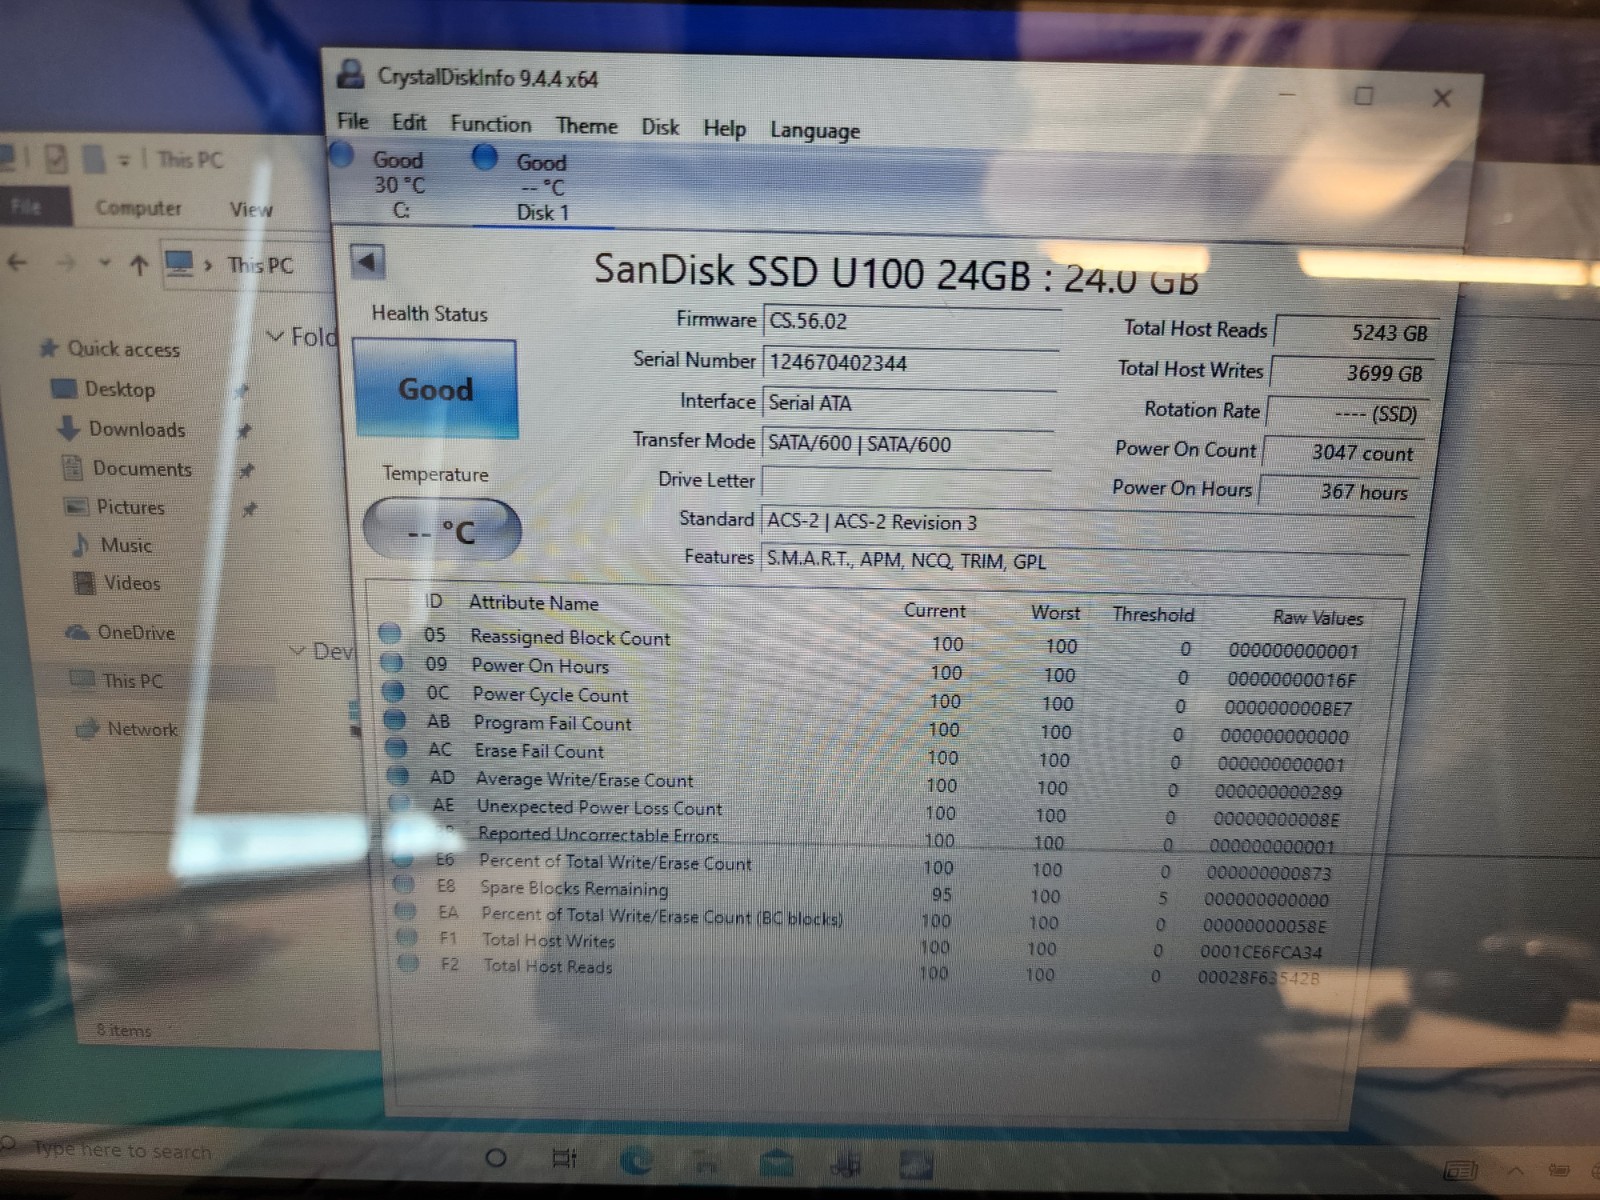
Task: Select the Unexpected Power Loss Count row
Action: pyautogui.click(x=866, y=811)
